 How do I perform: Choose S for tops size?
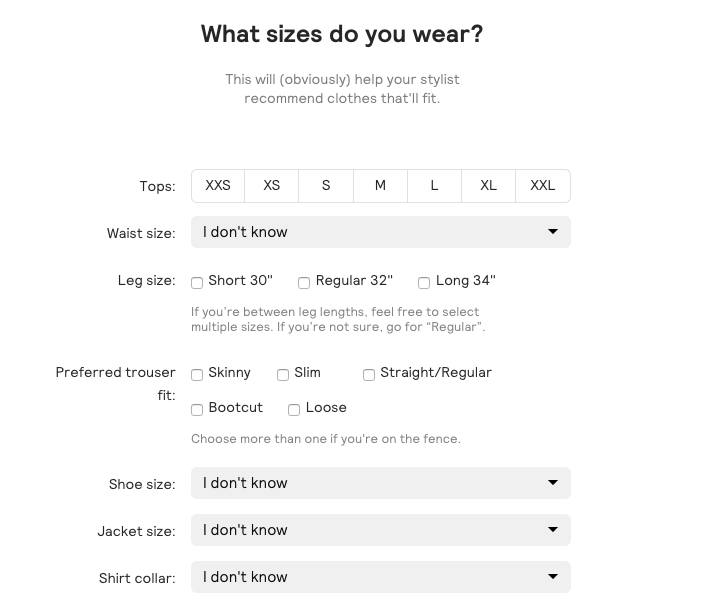[326, 185]
